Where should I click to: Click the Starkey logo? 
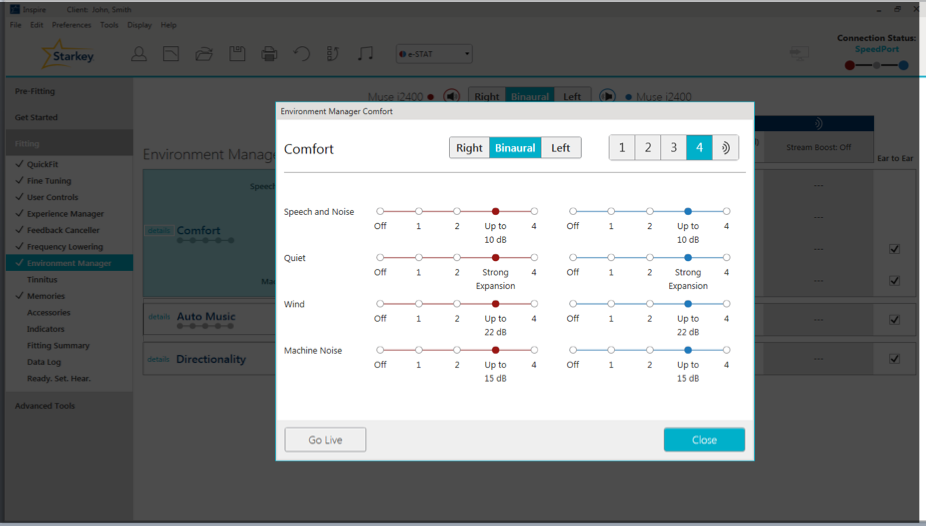(x=67, y=55)
